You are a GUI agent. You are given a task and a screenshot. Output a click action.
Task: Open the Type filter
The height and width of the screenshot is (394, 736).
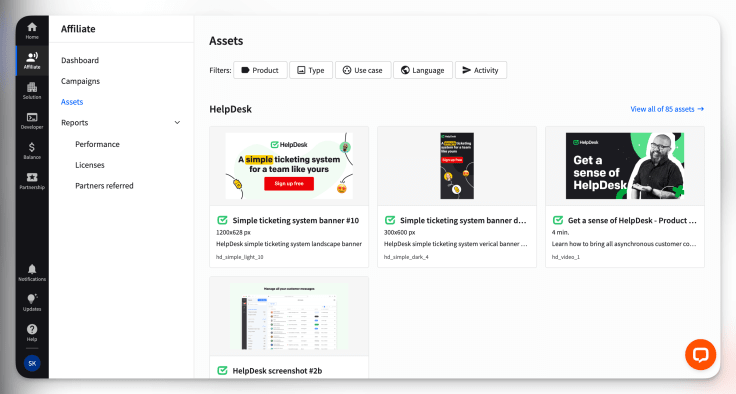(x=311, y=70)
